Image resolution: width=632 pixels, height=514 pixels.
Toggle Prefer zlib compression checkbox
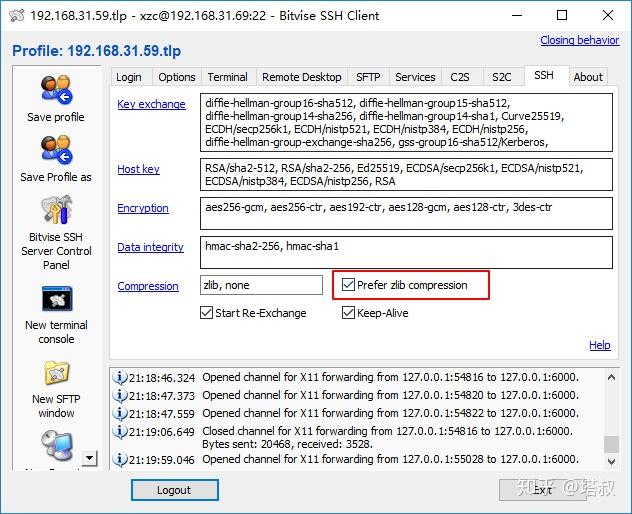point(348,285)
